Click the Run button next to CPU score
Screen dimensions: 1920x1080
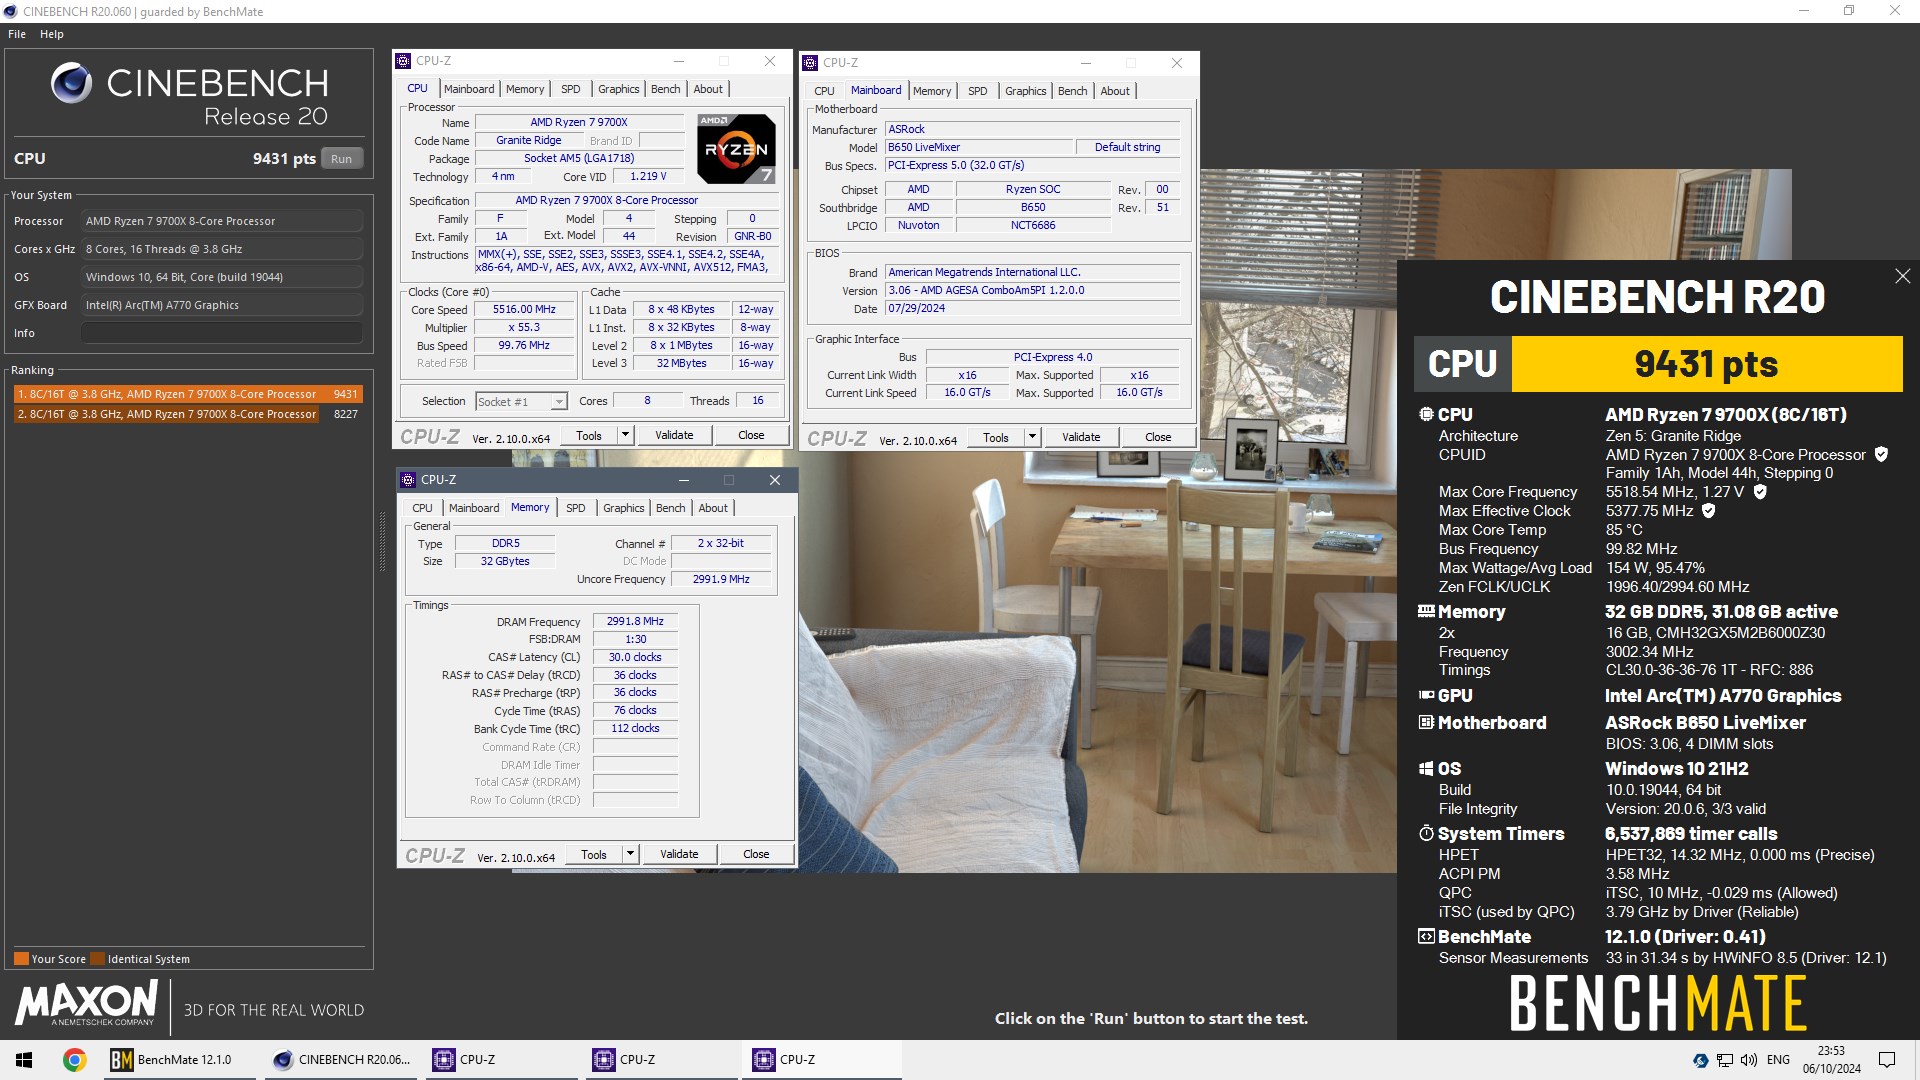[x=341, y=159]
